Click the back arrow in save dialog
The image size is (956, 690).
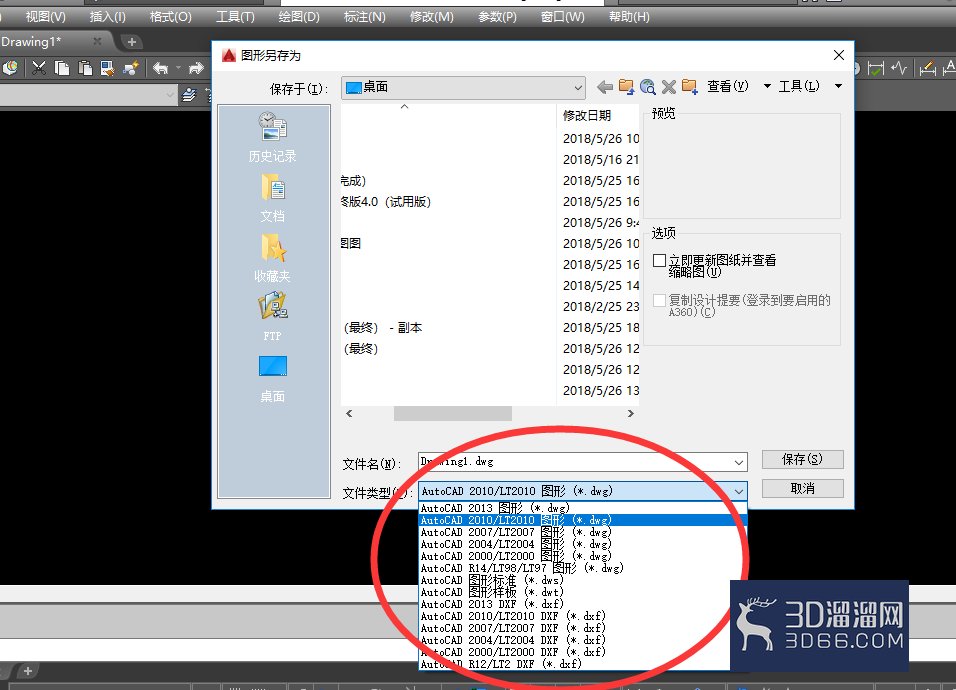pyautogui.click(x=604, y=87)
